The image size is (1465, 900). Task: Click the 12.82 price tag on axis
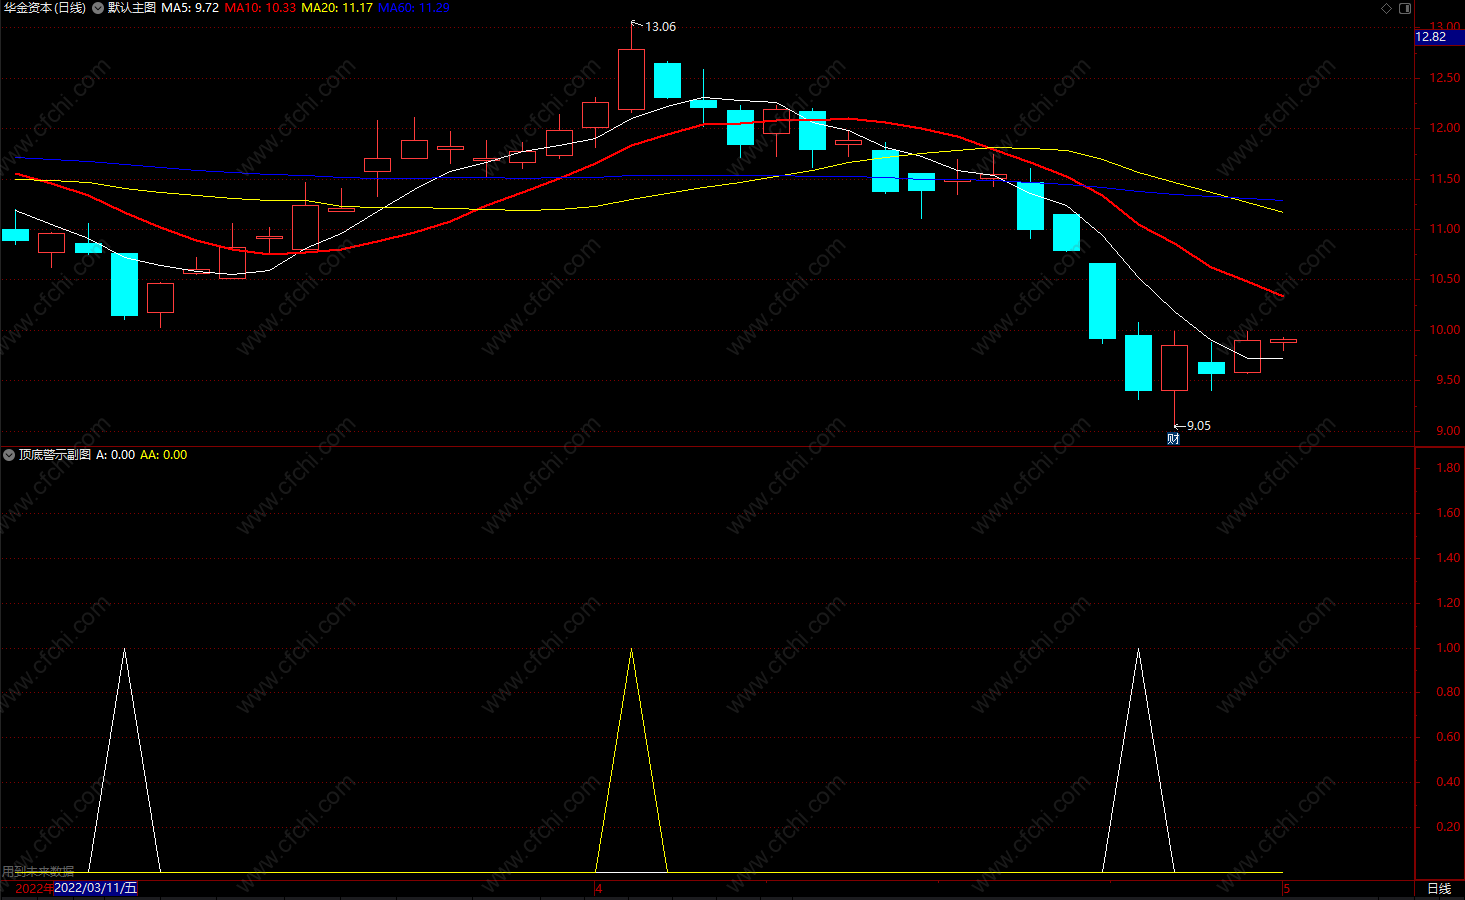point(1439,37)
